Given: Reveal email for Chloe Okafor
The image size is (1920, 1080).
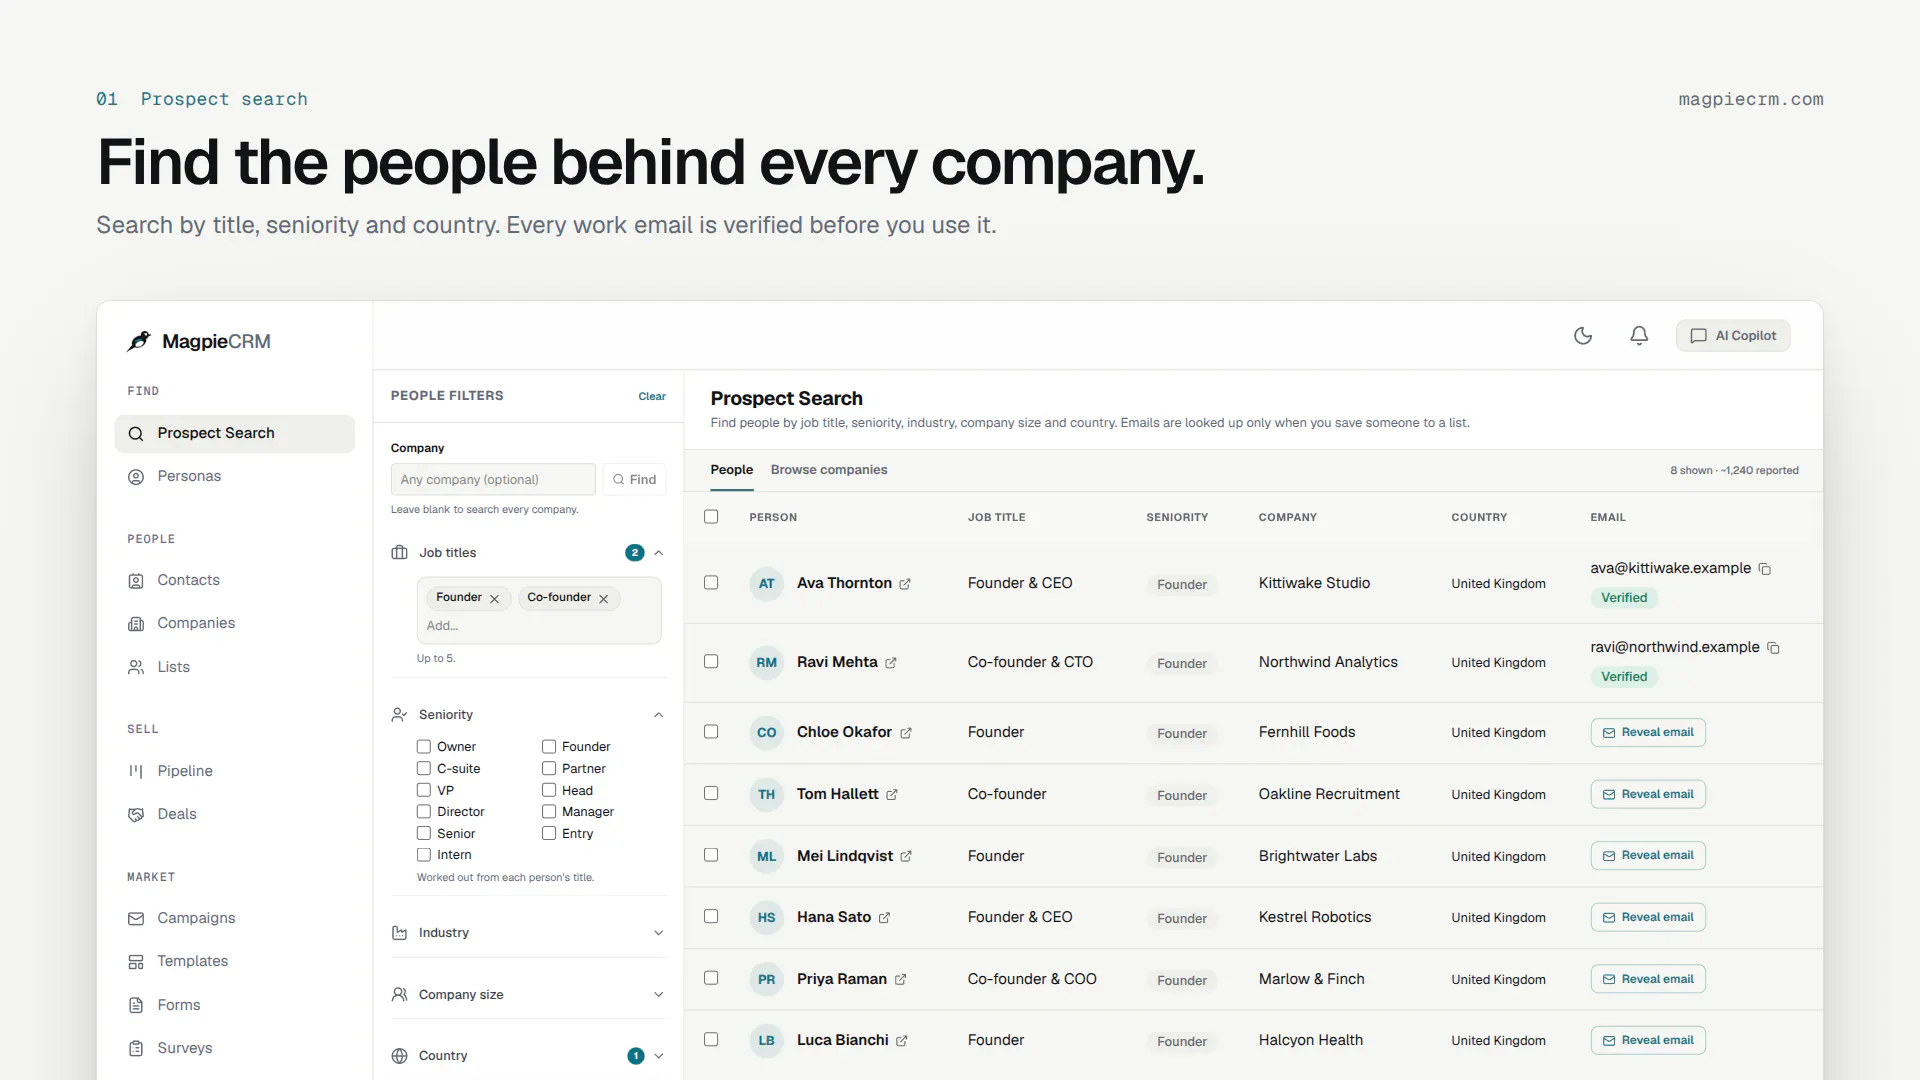Looking at the screenshot, I should click(1648, 733).
